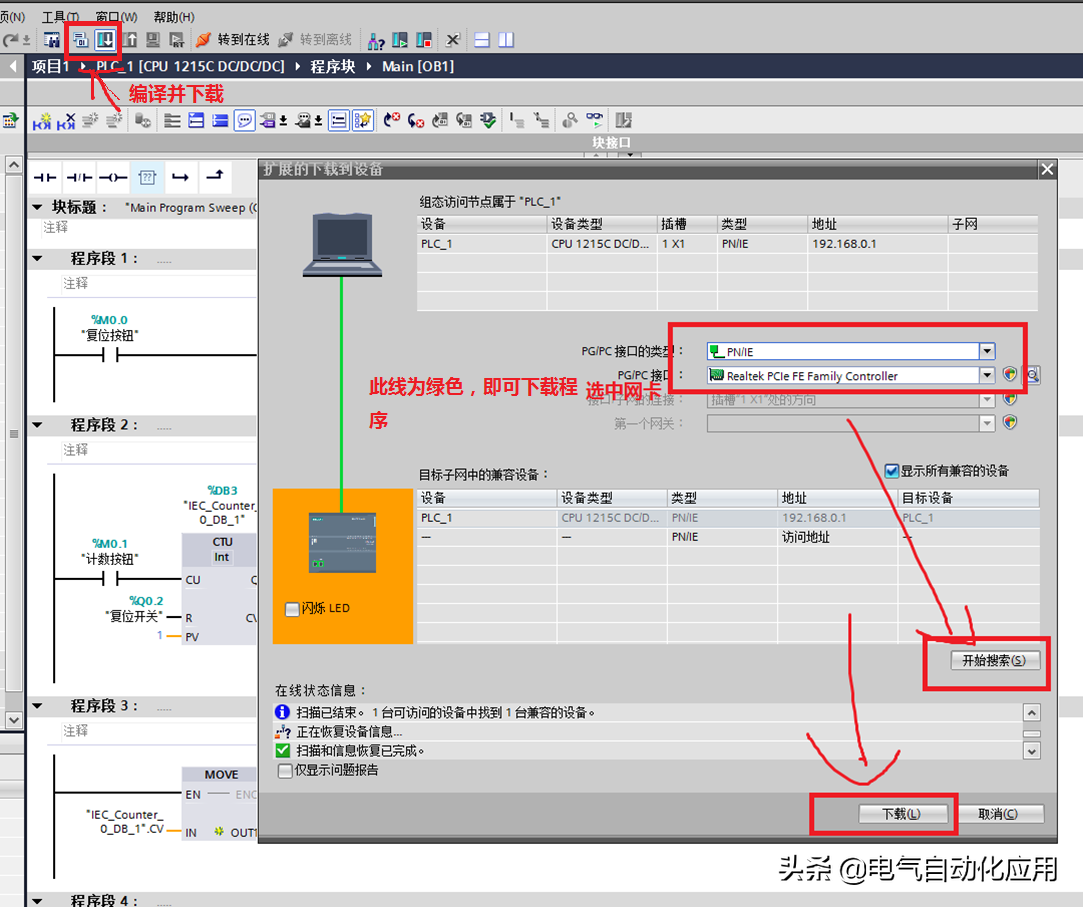Click the Start CPU icon
The height and width of the screenshot is (907, 1083).
(400, 40)
